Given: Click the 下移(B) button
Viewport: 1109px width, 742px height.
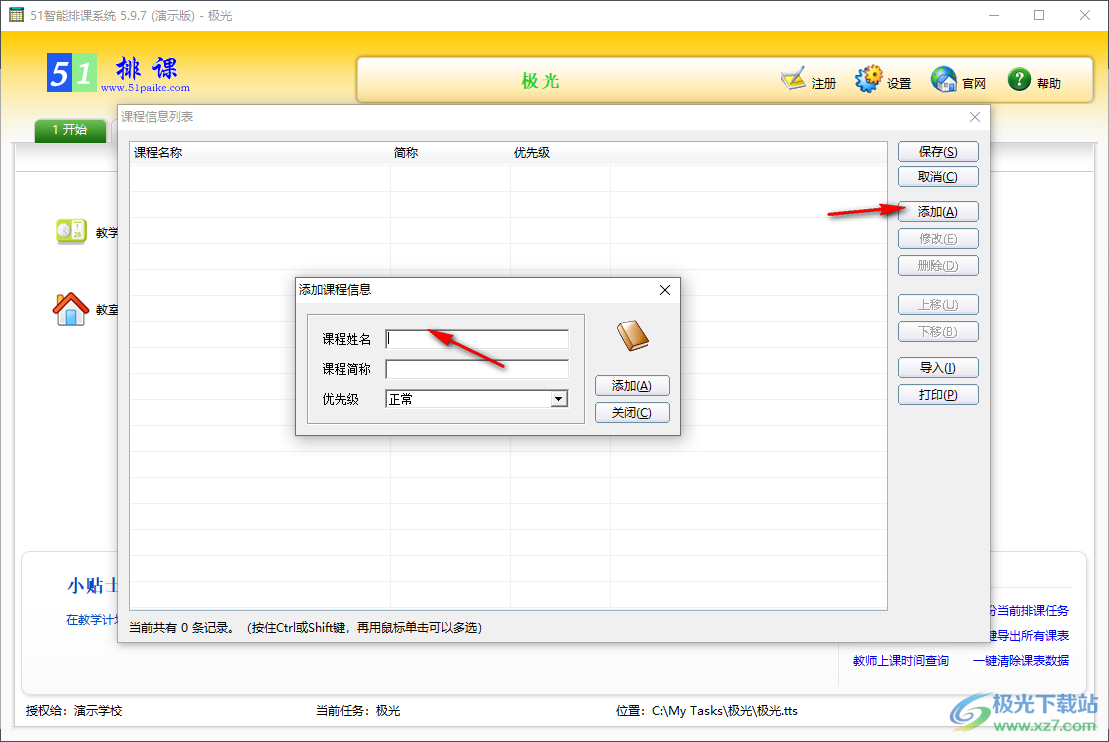Looking at the screenshot, I should point(938,331).
